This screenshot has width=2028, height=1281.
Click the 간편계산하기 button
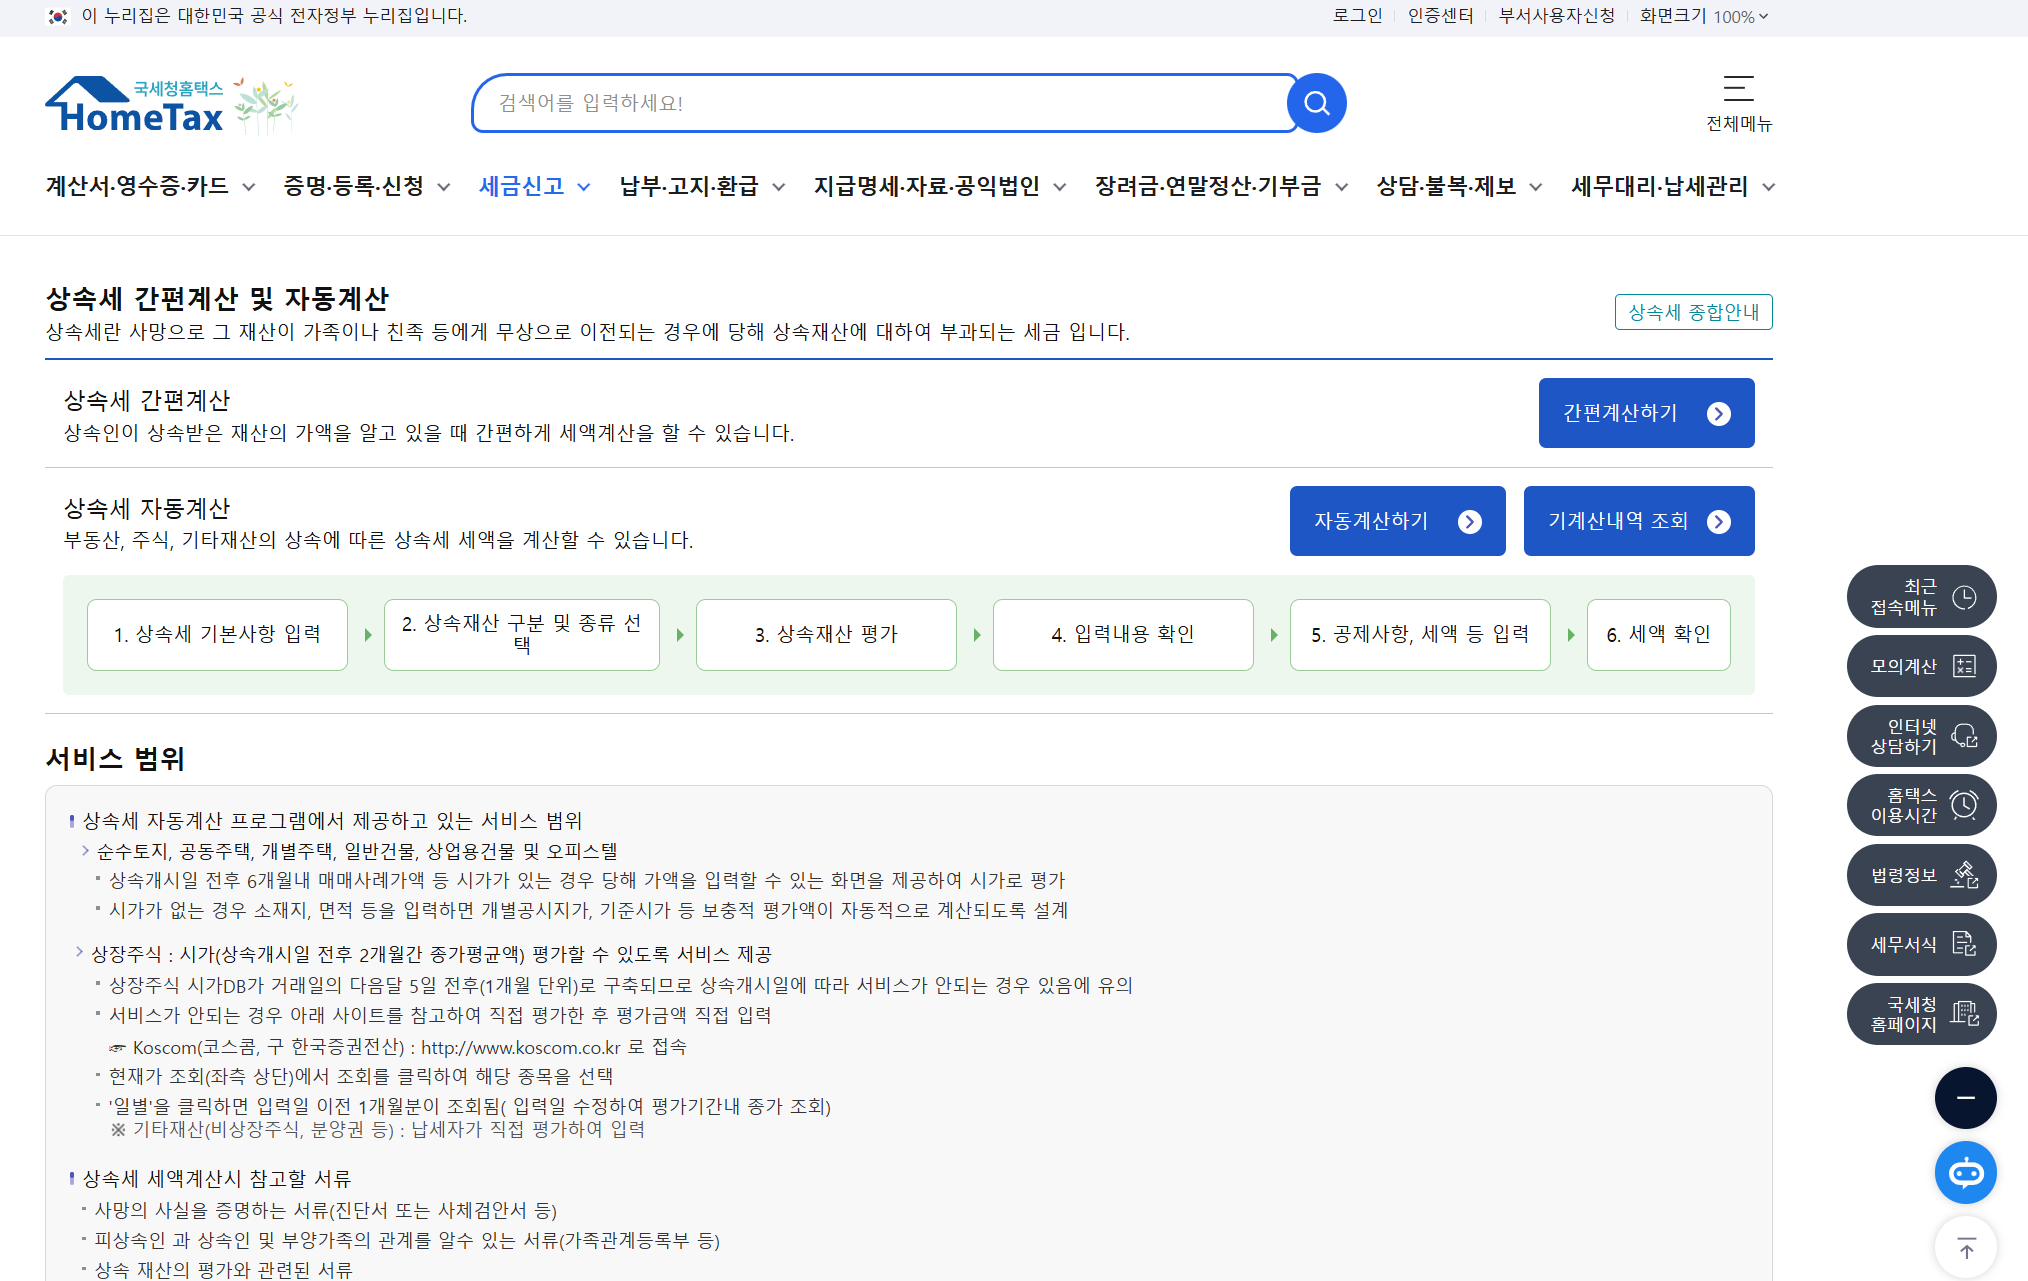pos(1645,413)
